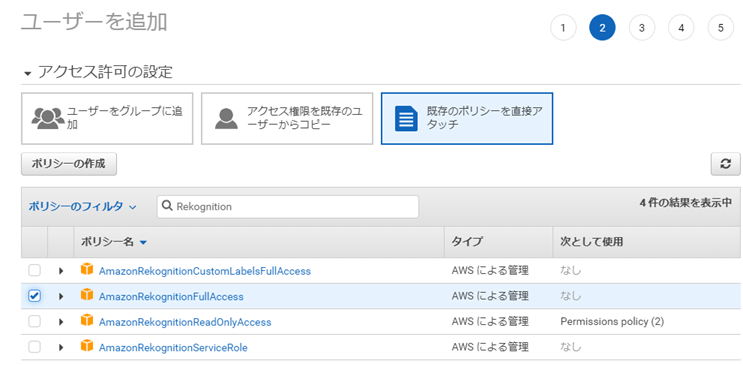Click the policy box icon for AmazonRekognitionReadOnlyAccess
Screen dimensions: 743x366
[87, 321]
